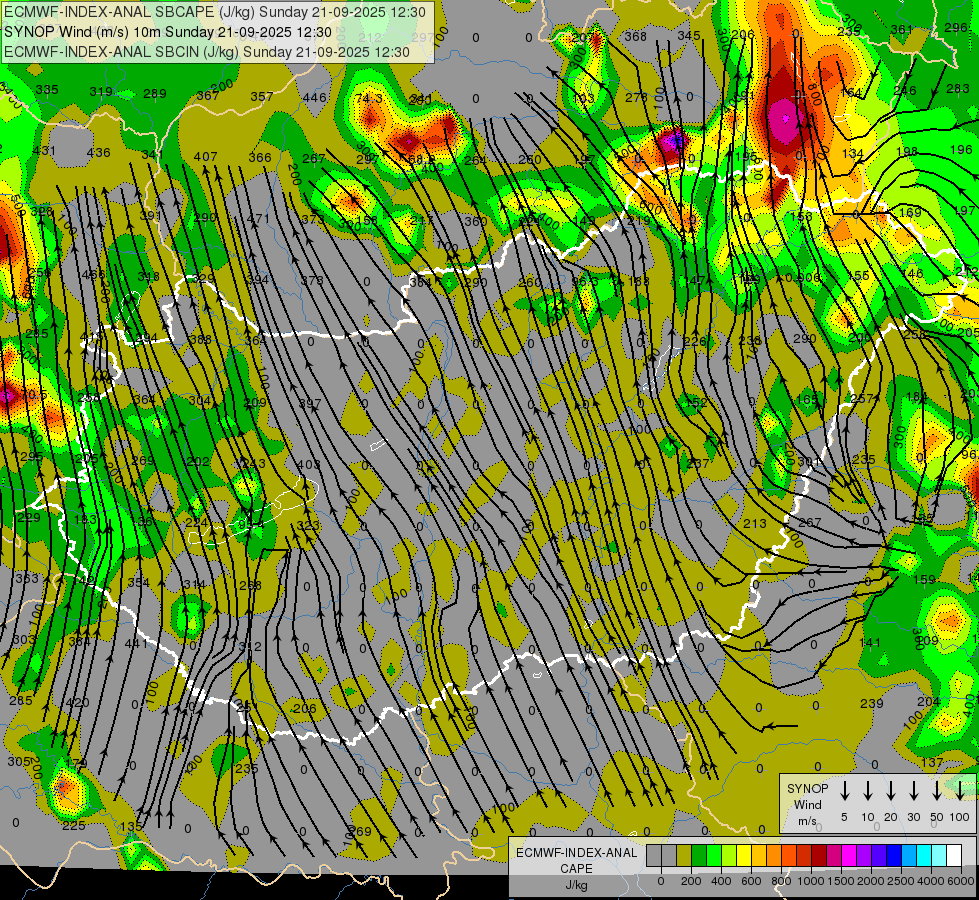This screenshot has width=979, height=900.
Task: Pick the pure blue swatch before 2500
Action: (894, 856)
